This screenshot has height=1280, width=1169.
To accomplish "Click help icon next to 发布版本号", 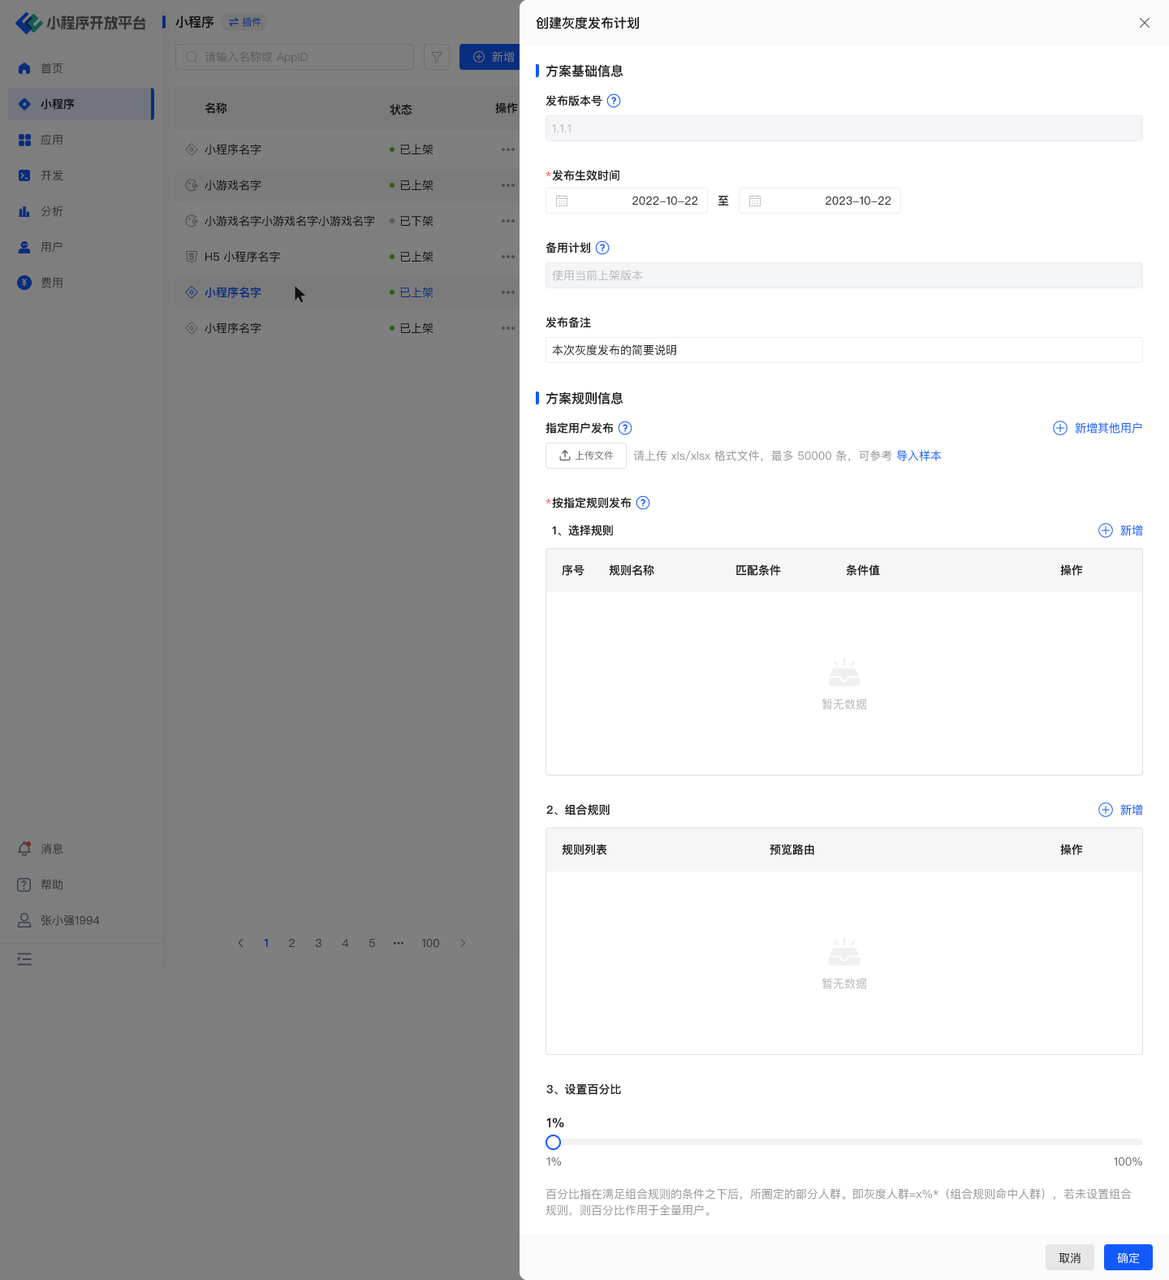I will pos(614,101).
